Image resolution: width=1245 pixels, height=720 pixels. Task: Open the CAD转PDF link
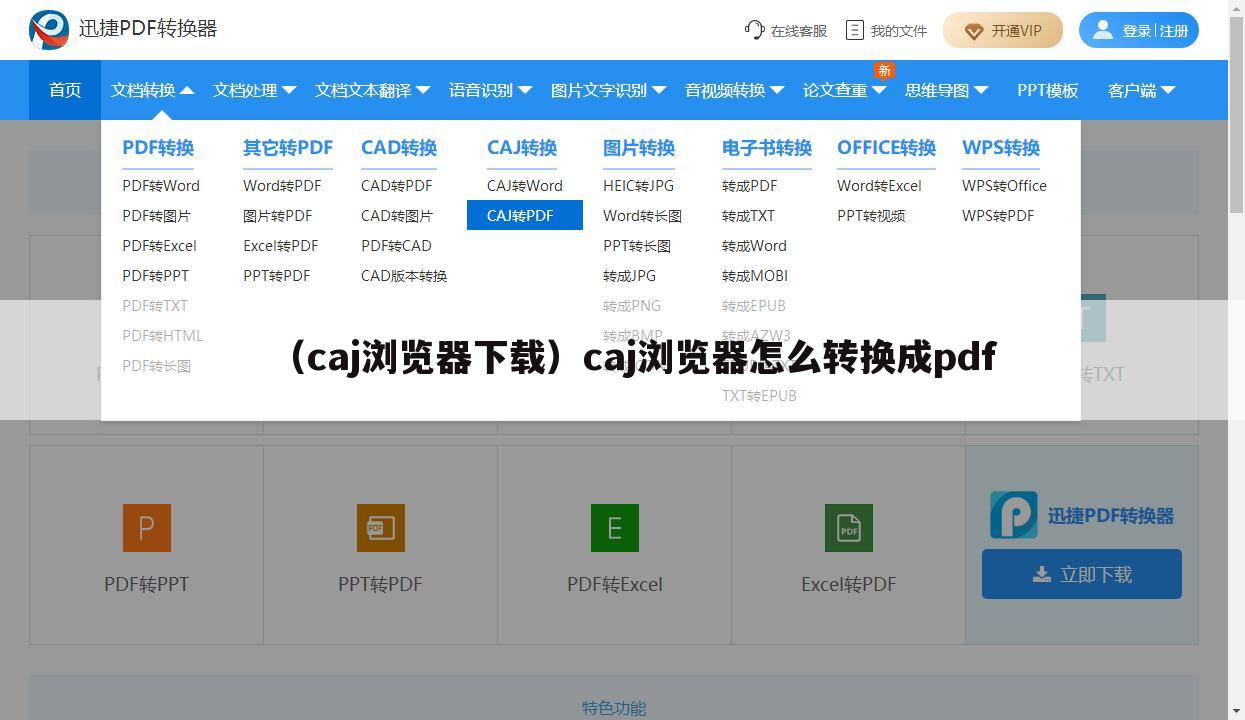[397, 185]
